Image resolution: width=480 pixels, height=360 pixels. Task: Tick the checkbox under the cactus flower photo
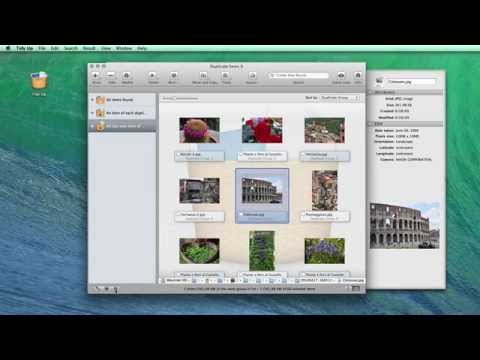click(179, 155)
